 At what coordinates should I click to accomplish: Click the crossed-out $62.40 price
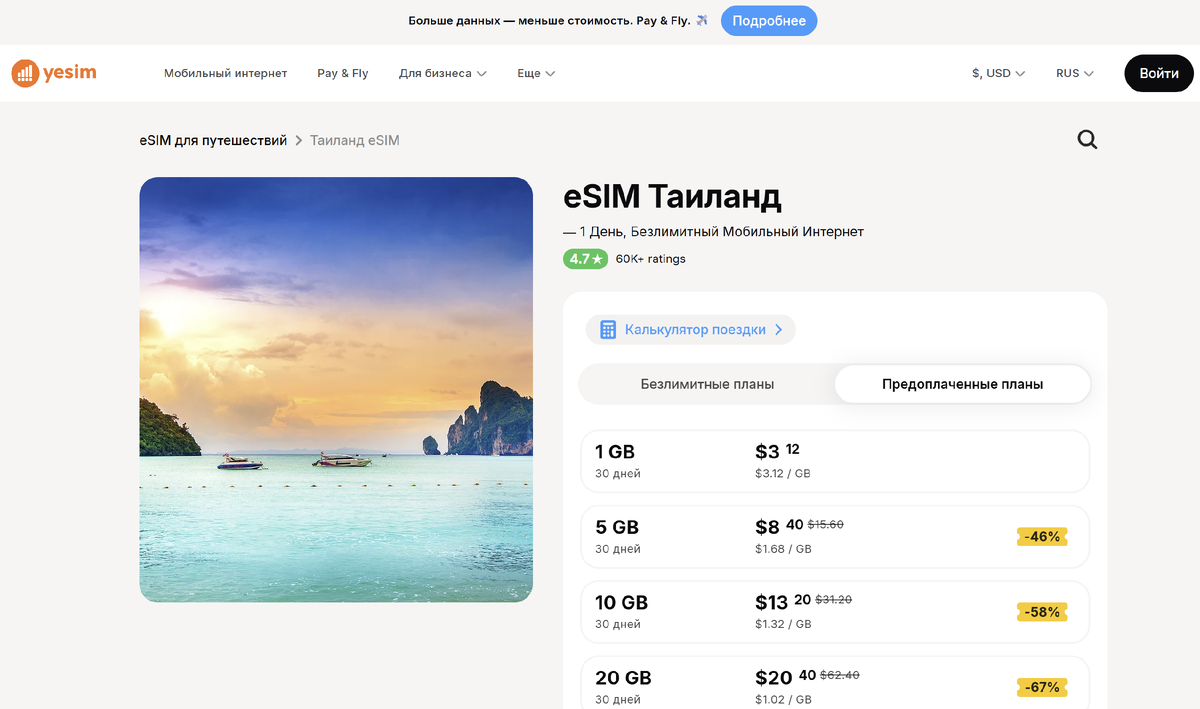840,675
